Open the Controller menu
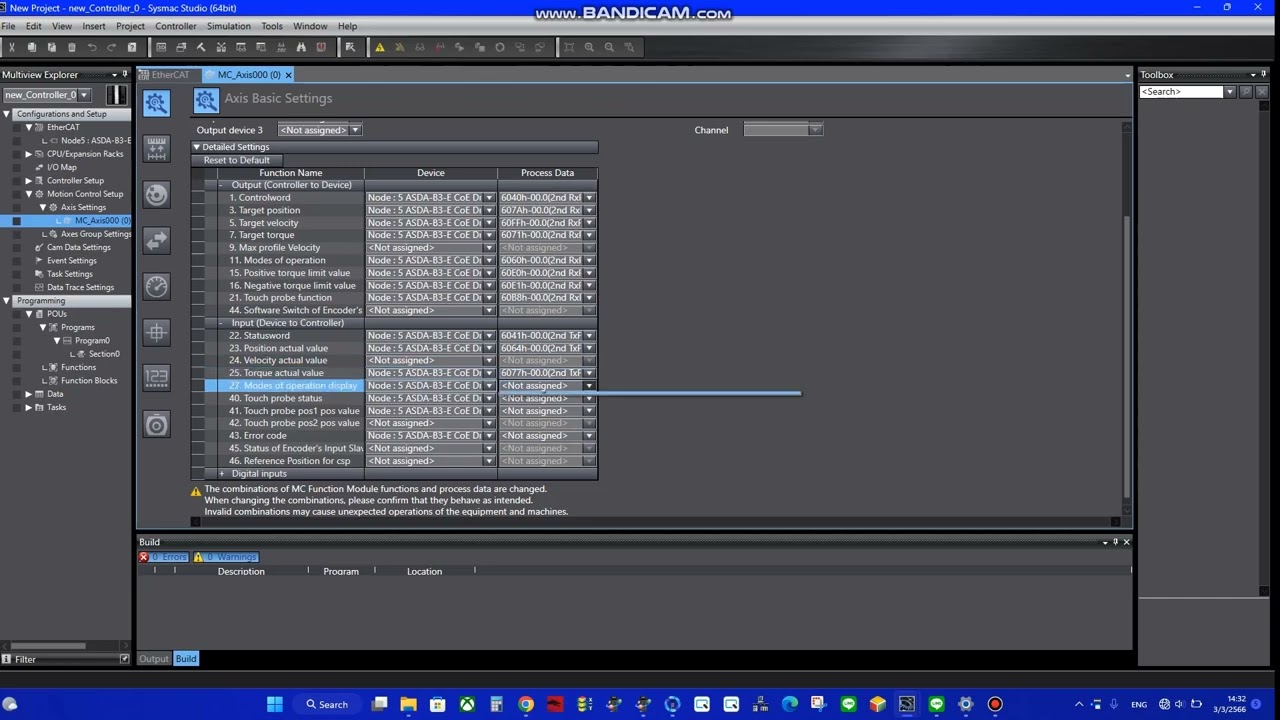The height and width of the screenshot is (720, 1280). [x=175, y=26]
